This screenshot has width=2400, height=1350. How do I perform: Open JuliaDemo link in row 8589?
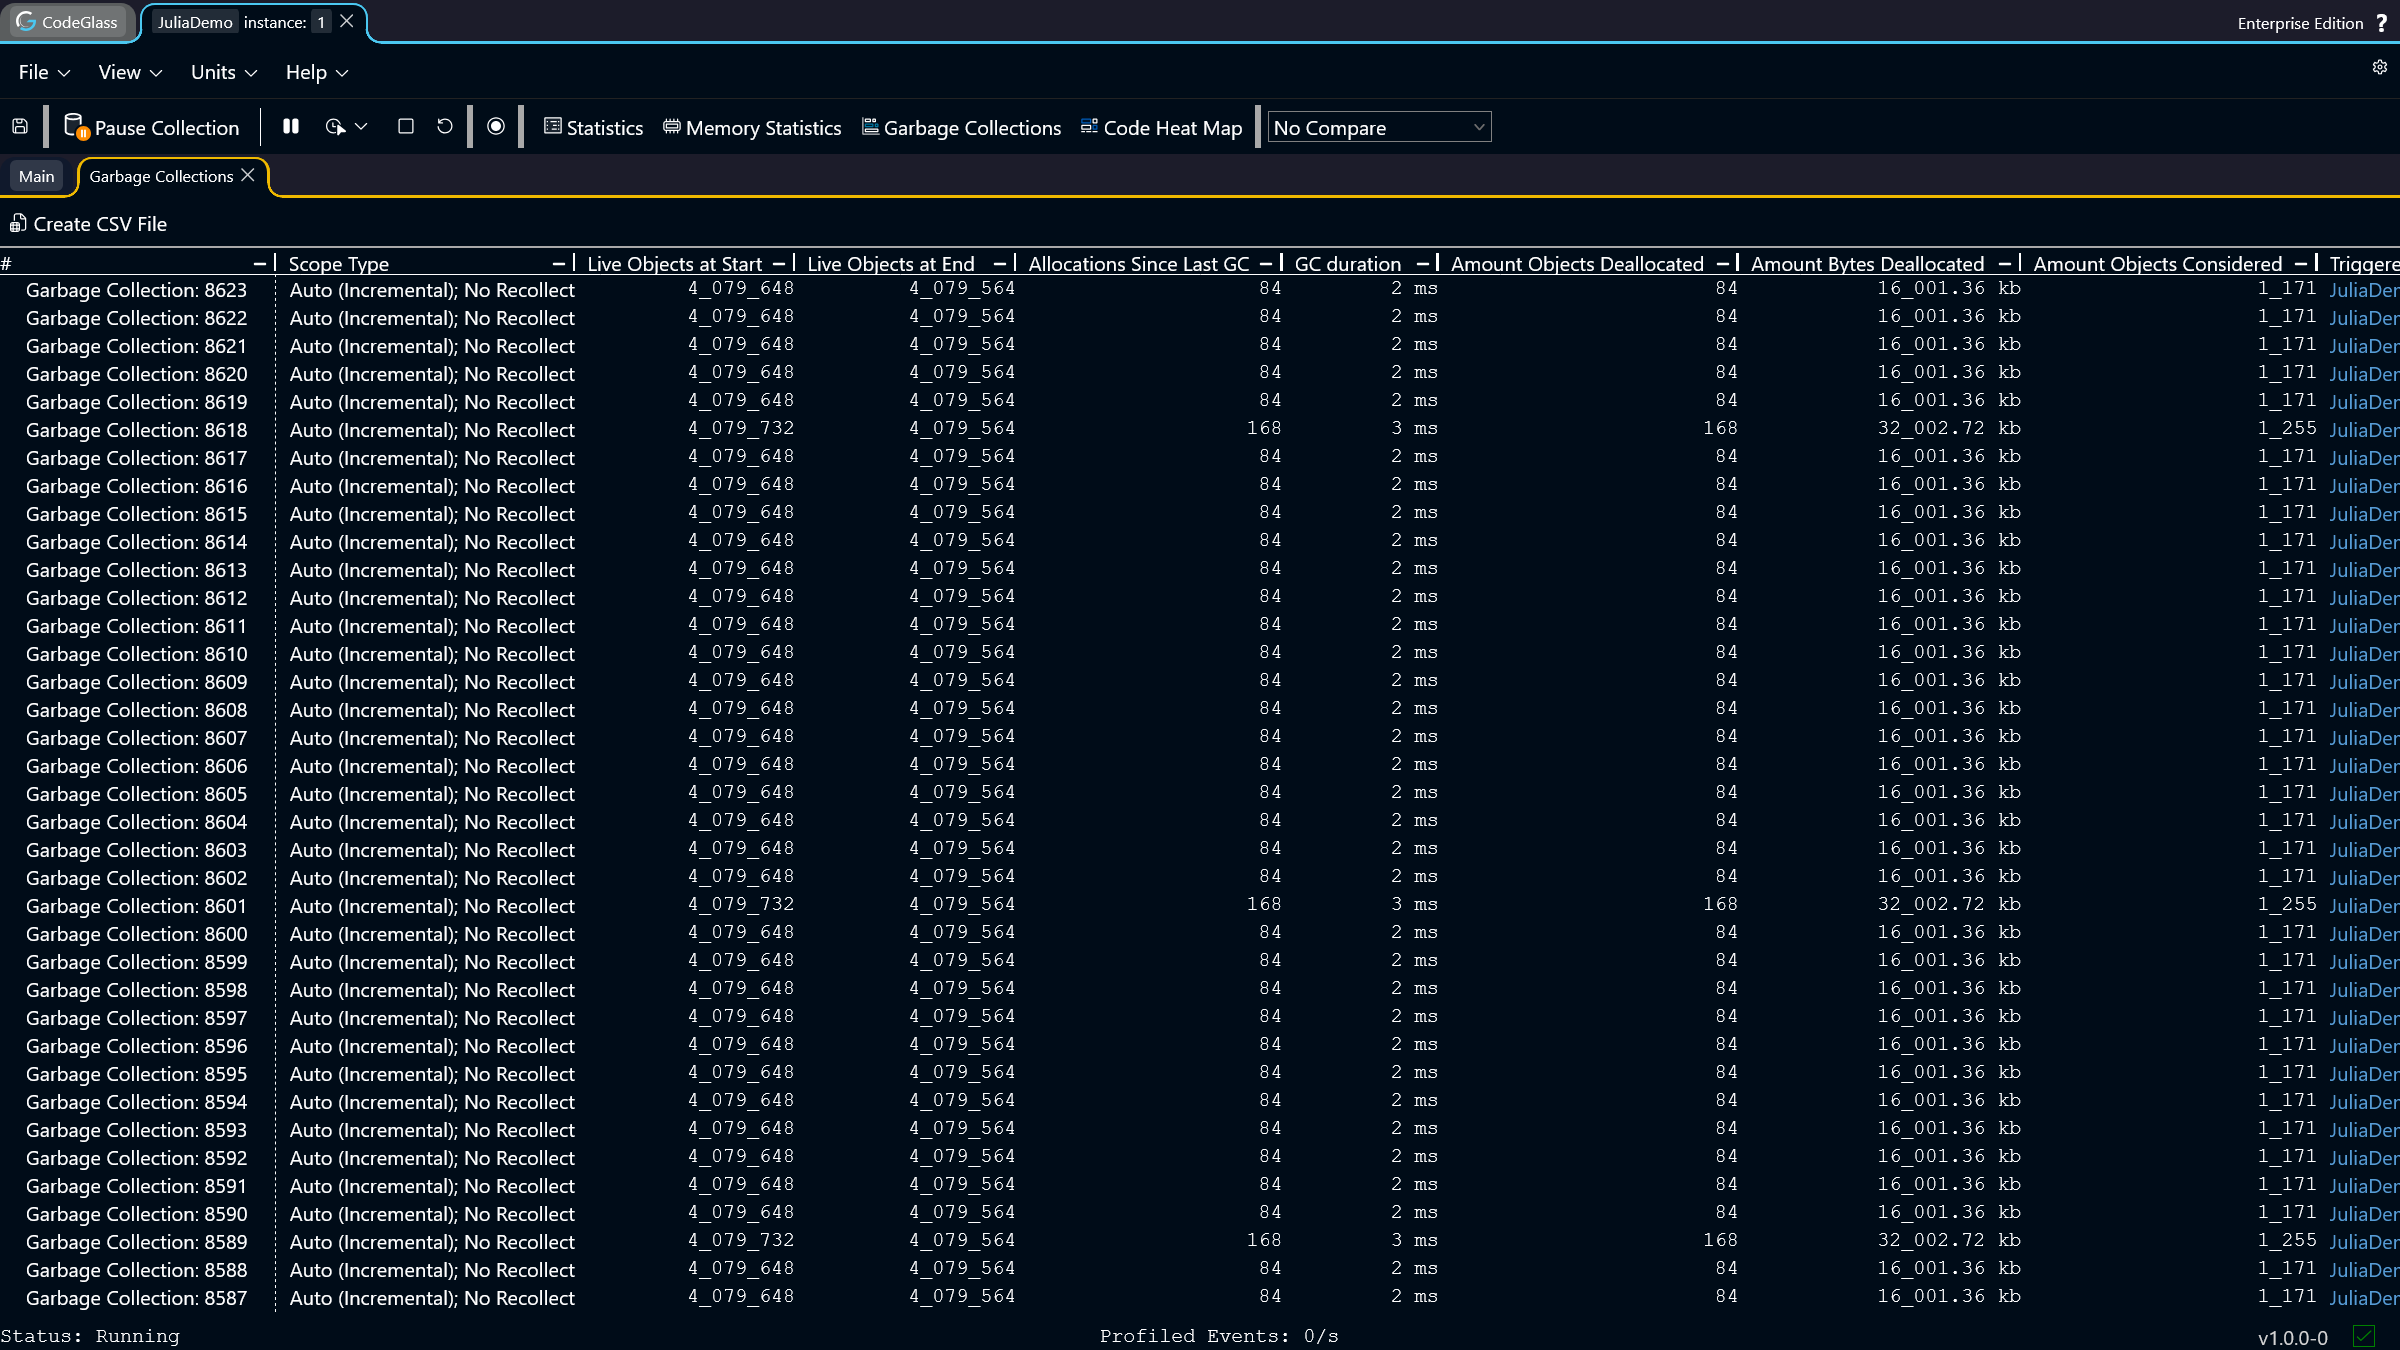[x=2364, y=1242]
